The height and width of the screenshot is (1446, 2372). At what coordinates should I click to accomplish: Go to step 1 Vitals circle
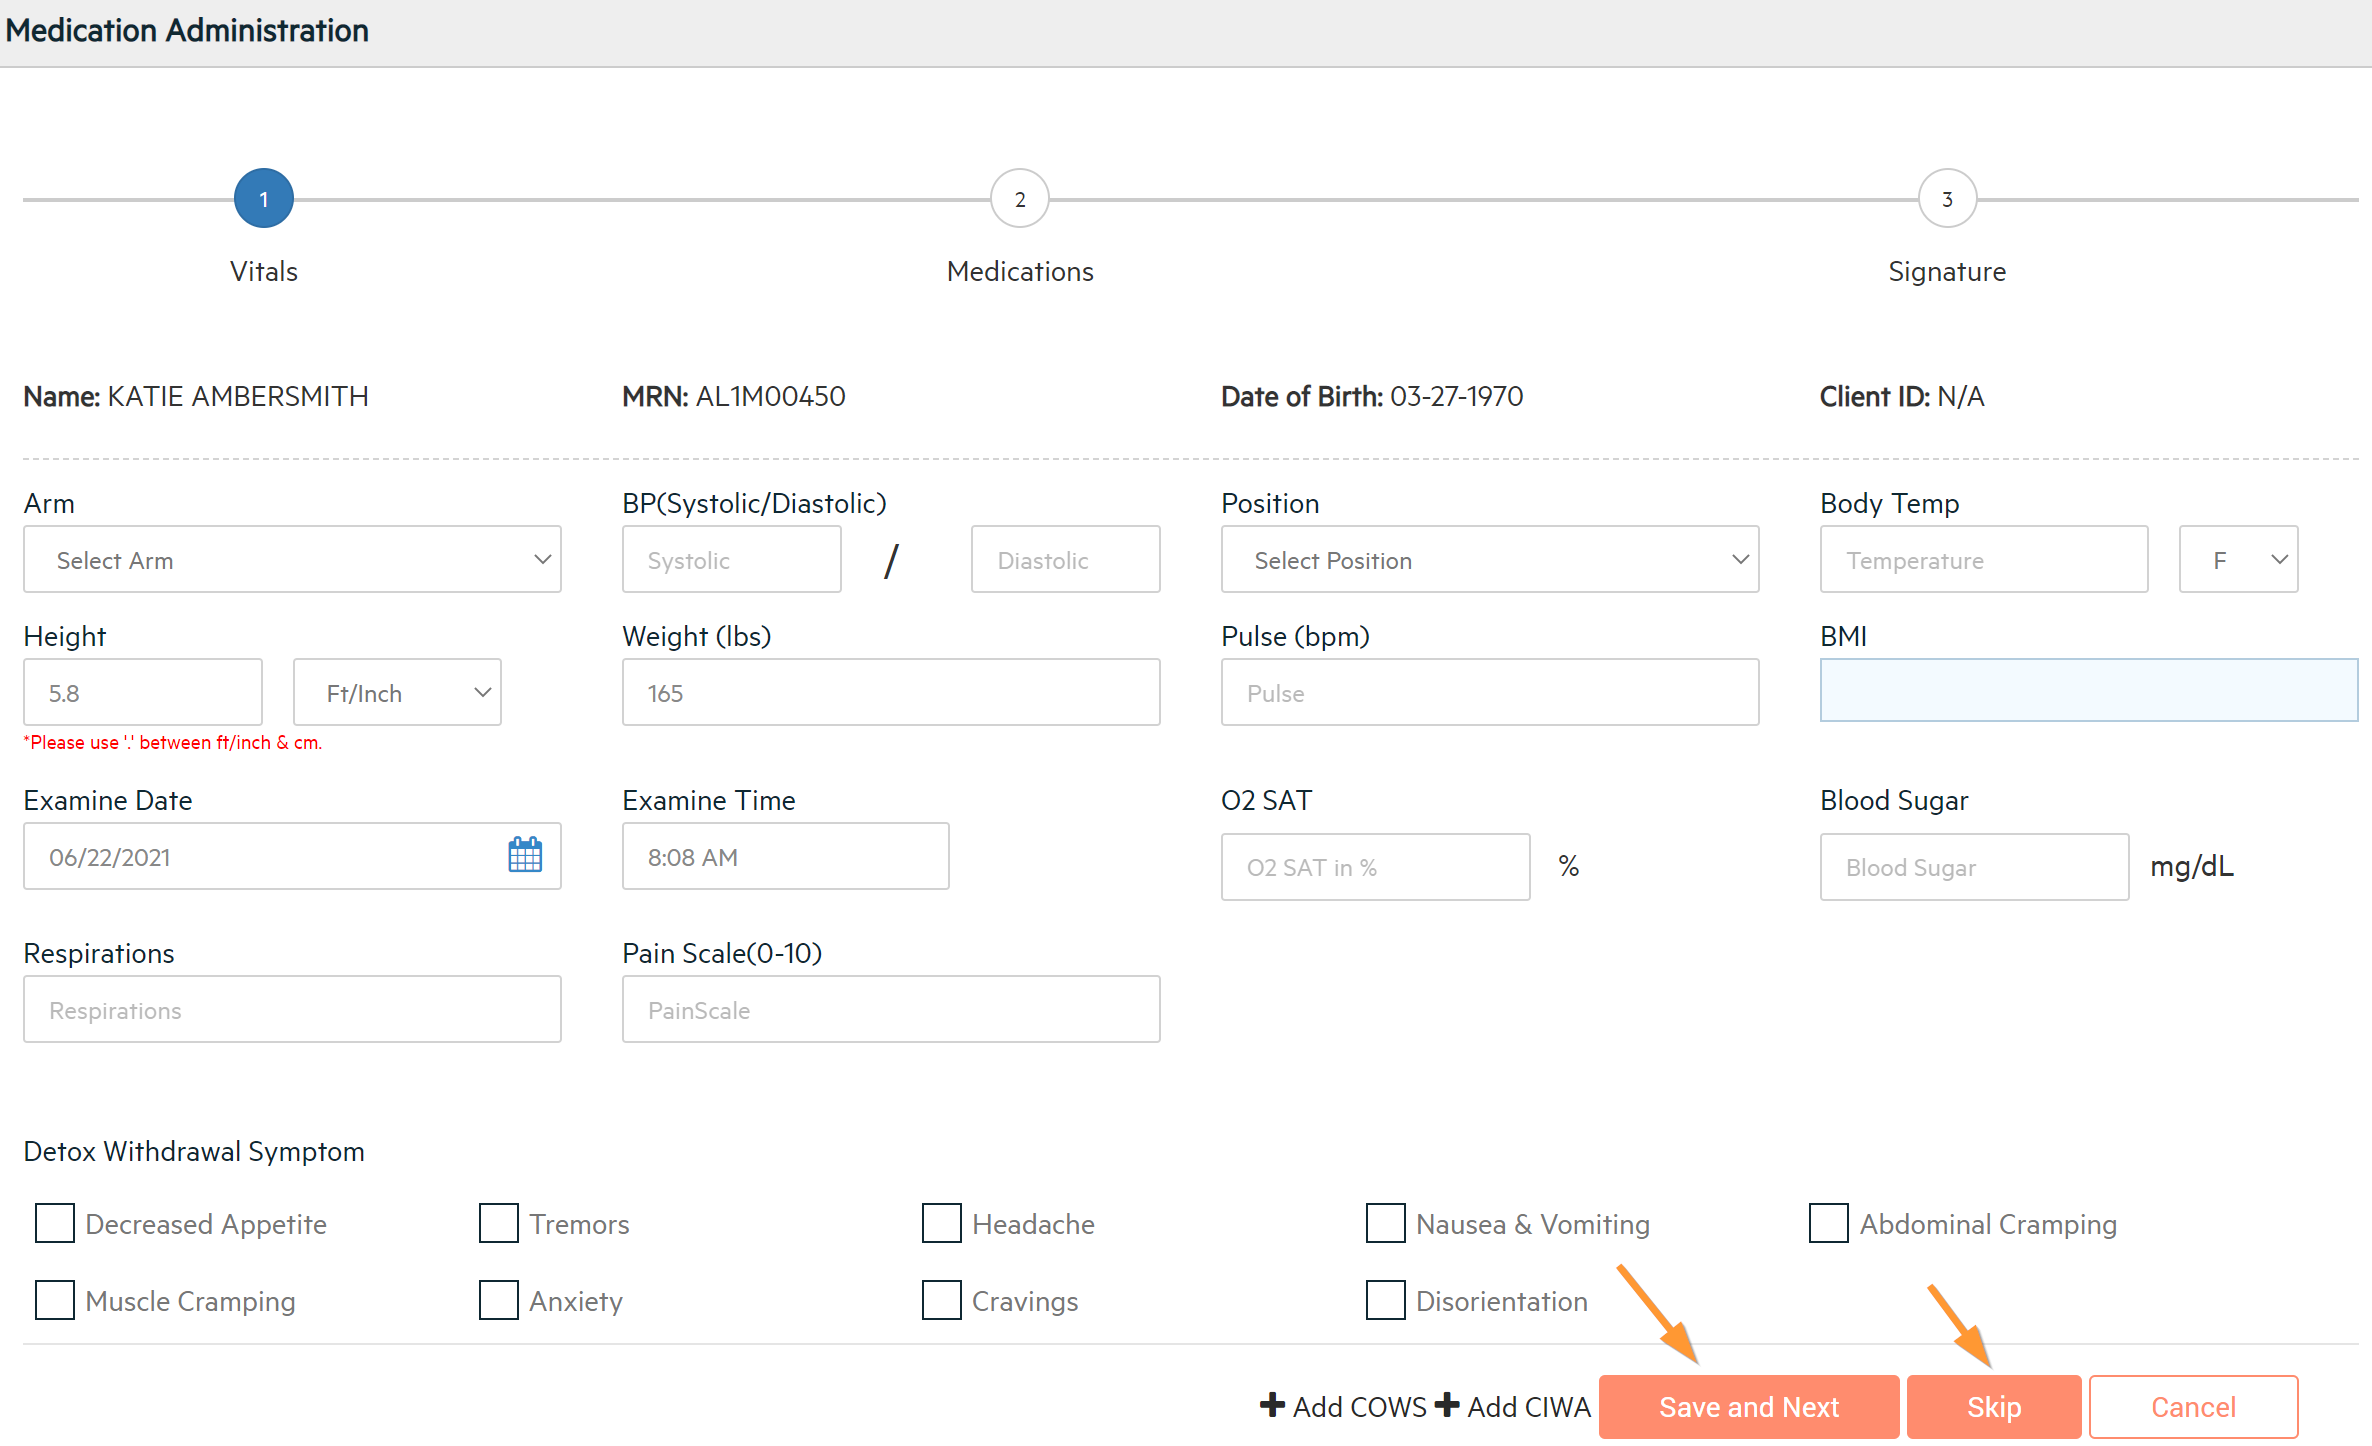(x=263, y=198)
